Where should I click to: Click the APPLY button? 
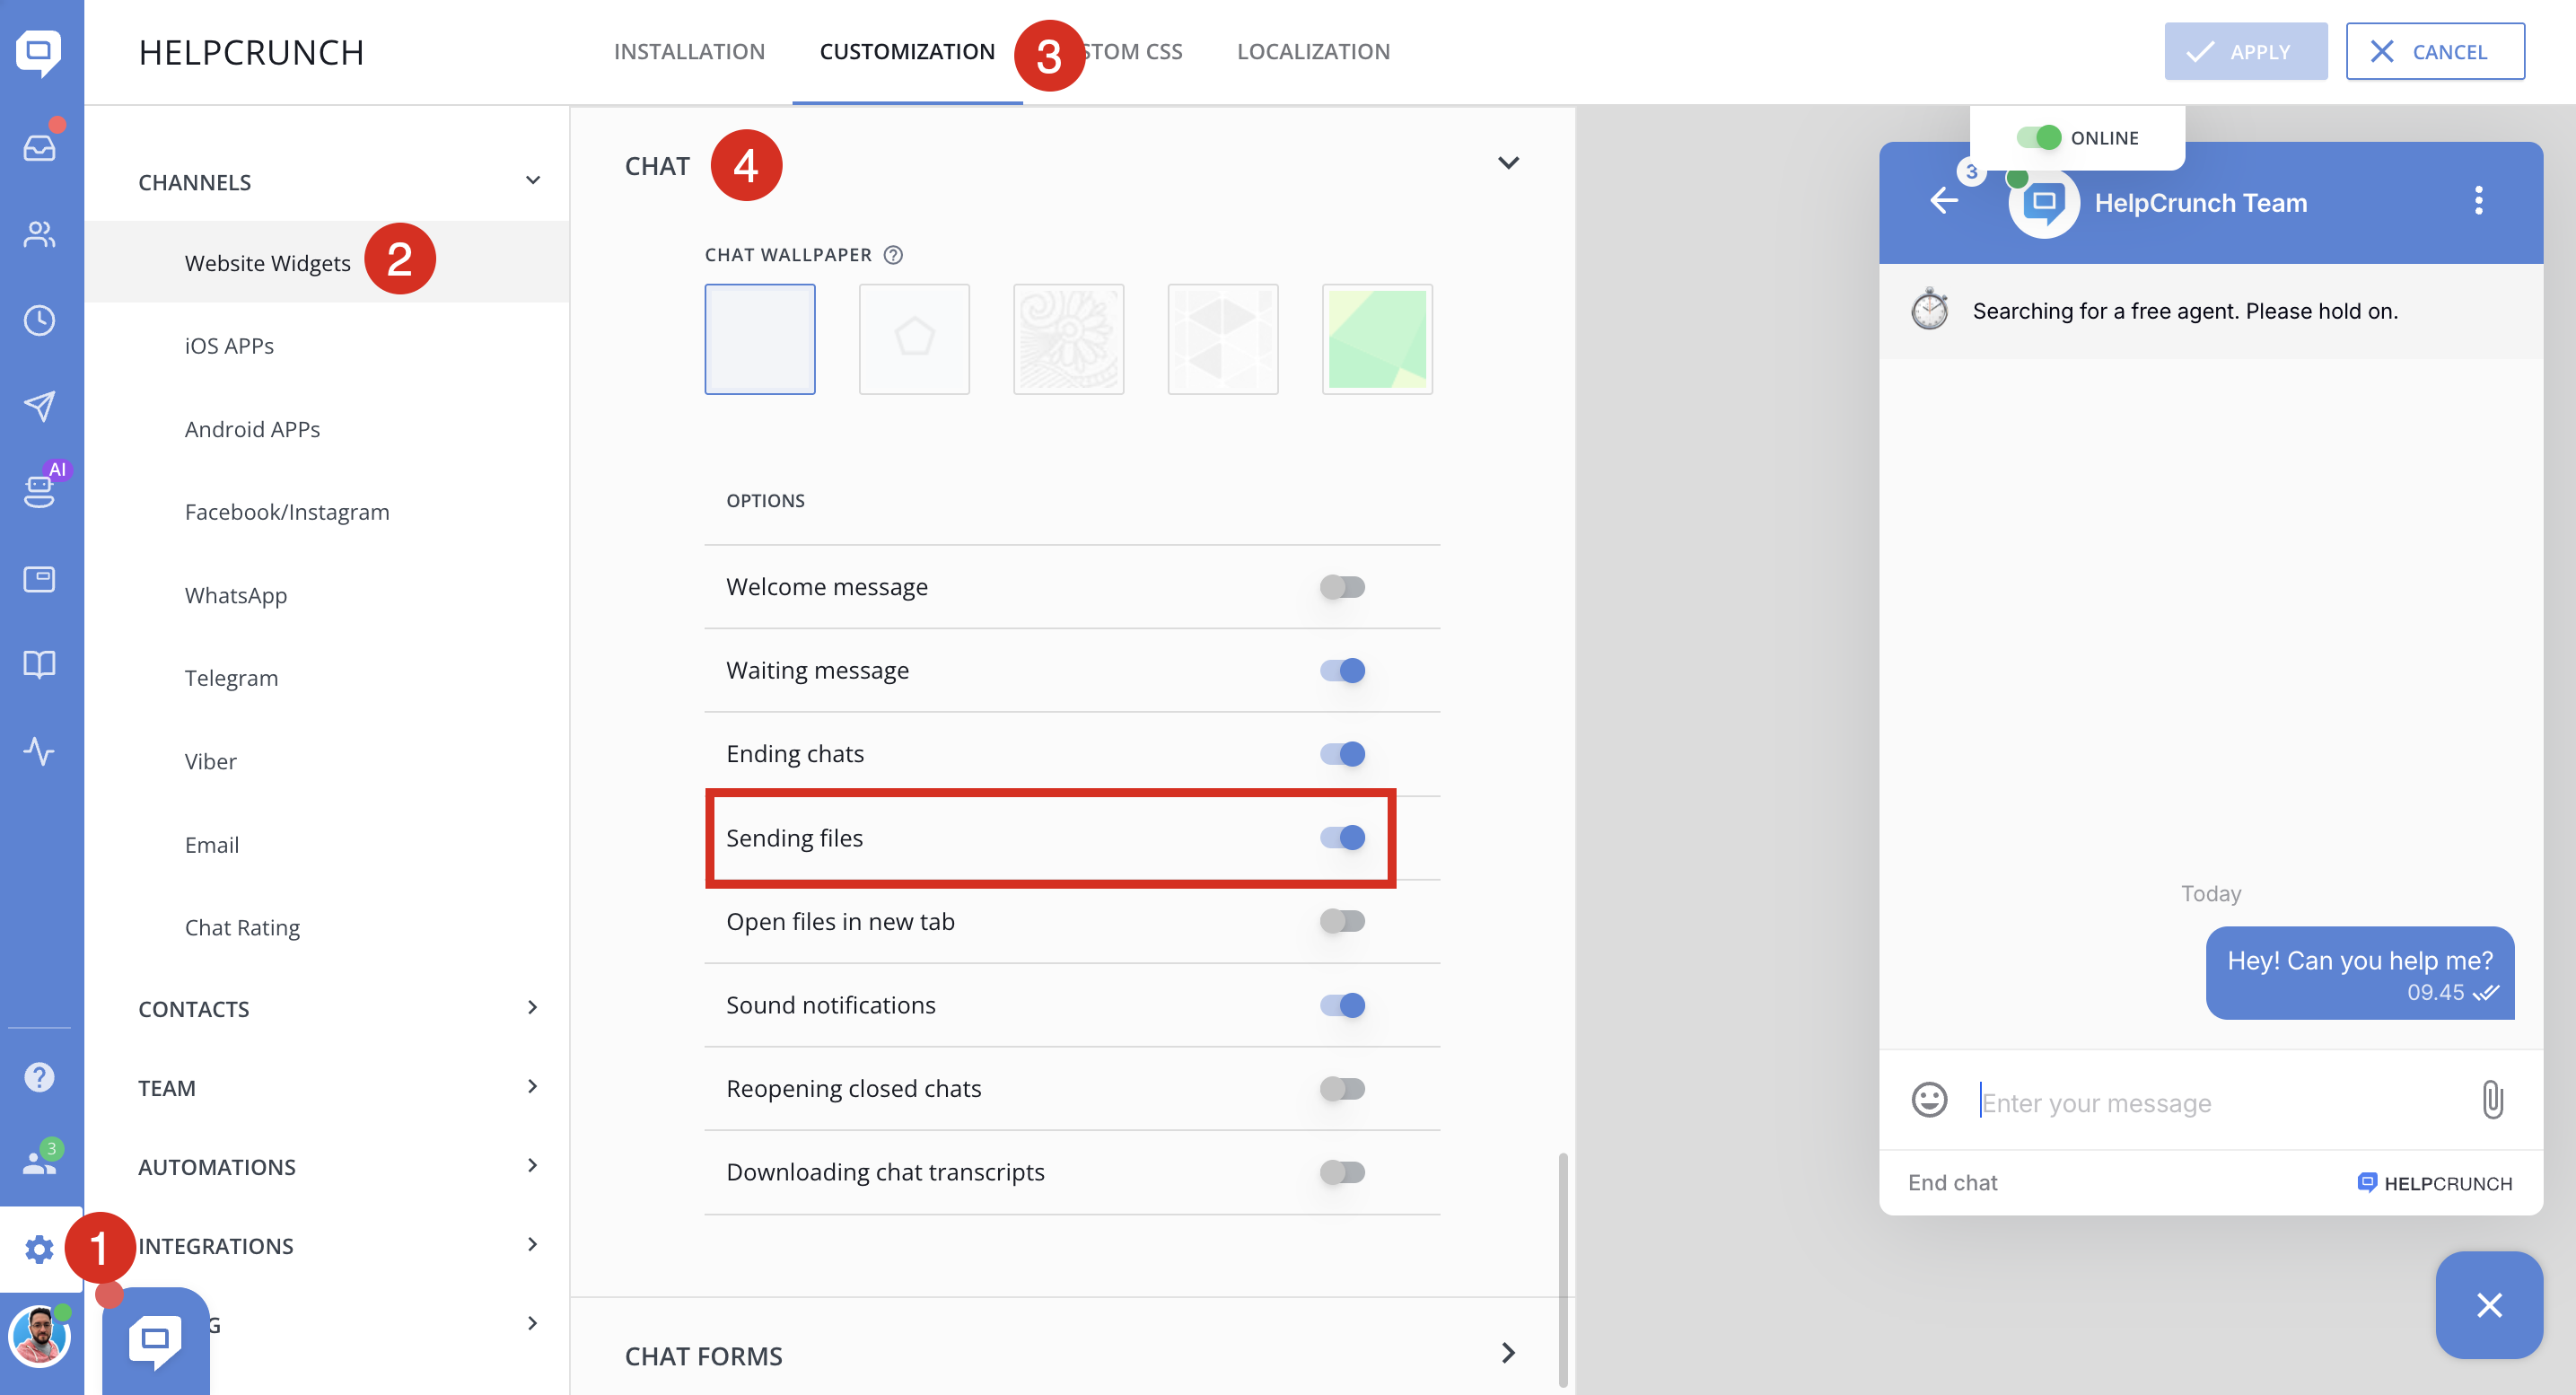pyautogui.click(x=2245, y=52)
